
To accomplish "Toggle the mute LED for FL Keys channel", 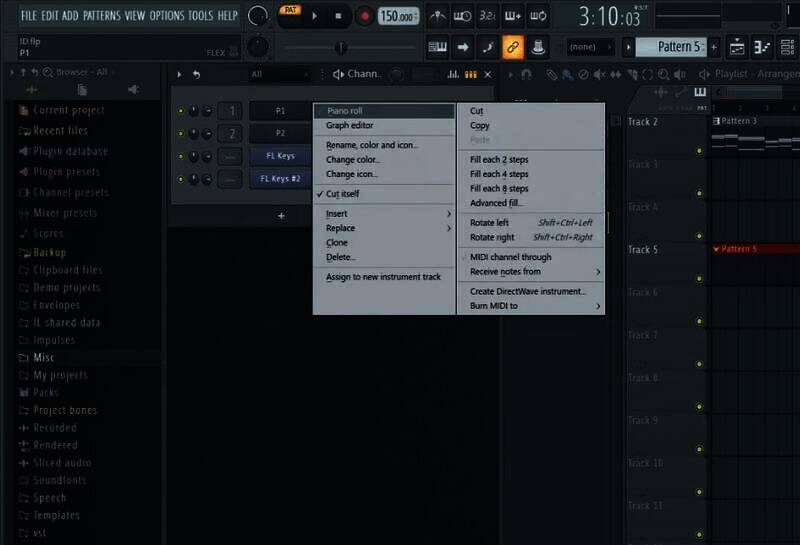I will pos(181,156).
